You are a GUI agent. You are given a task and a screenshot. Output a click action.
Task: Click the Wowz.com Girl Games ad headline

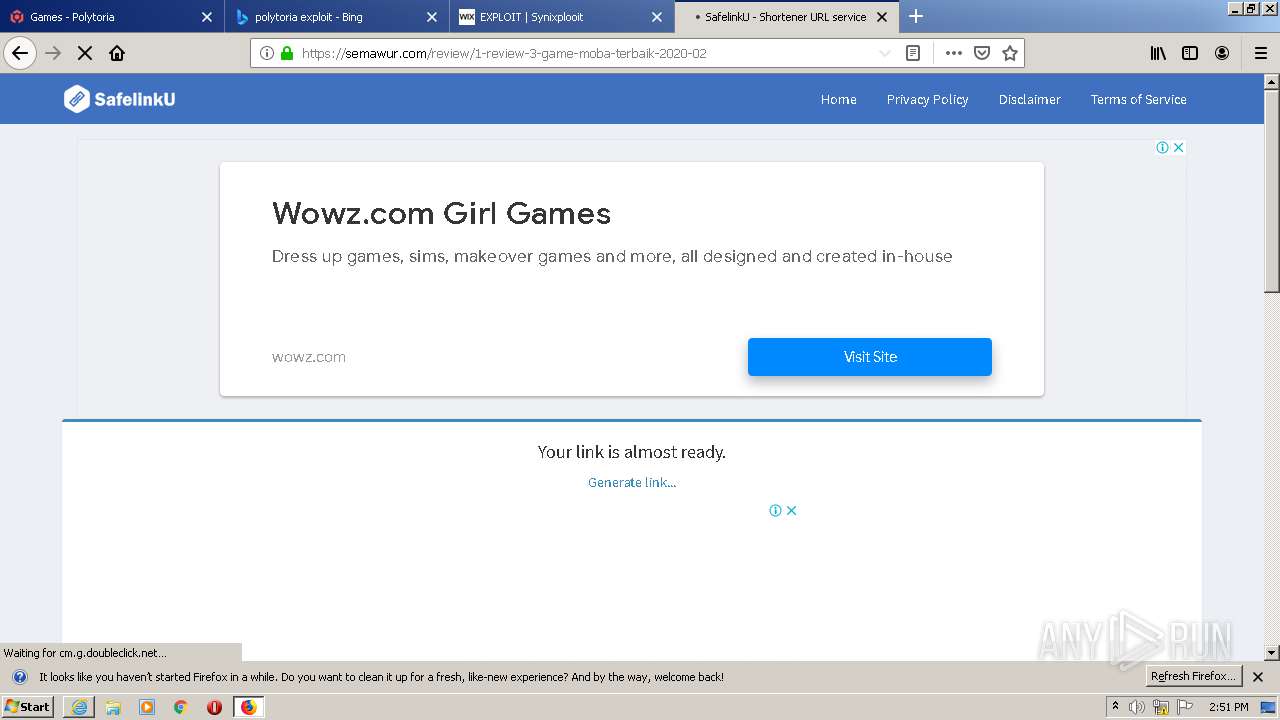coord(441,213)
